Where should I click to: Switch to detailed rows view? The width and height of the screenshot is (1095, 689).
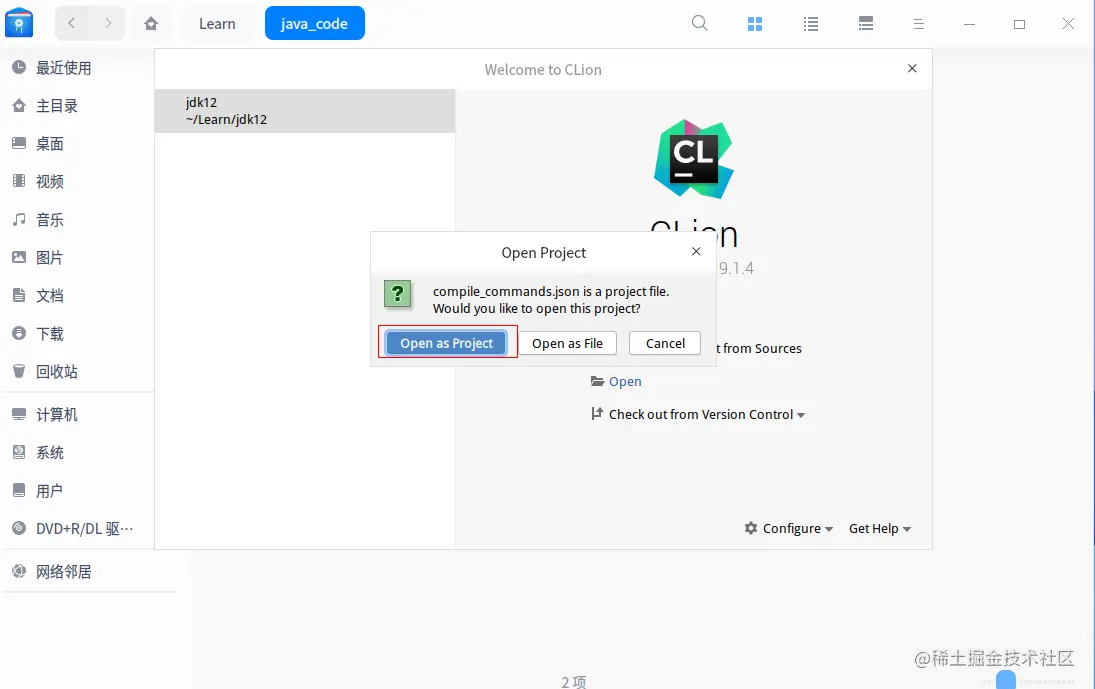866,24
